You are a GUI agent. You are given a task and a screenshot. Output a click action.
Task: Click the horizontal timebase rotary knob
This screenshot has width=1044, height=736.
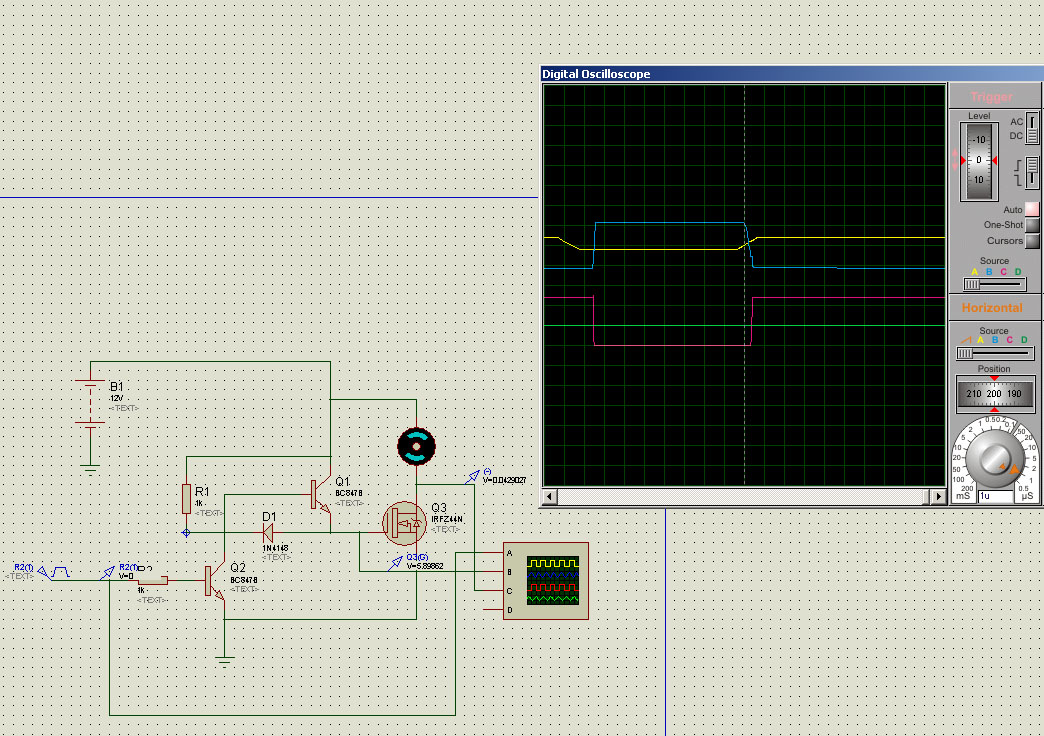point(994,458)
